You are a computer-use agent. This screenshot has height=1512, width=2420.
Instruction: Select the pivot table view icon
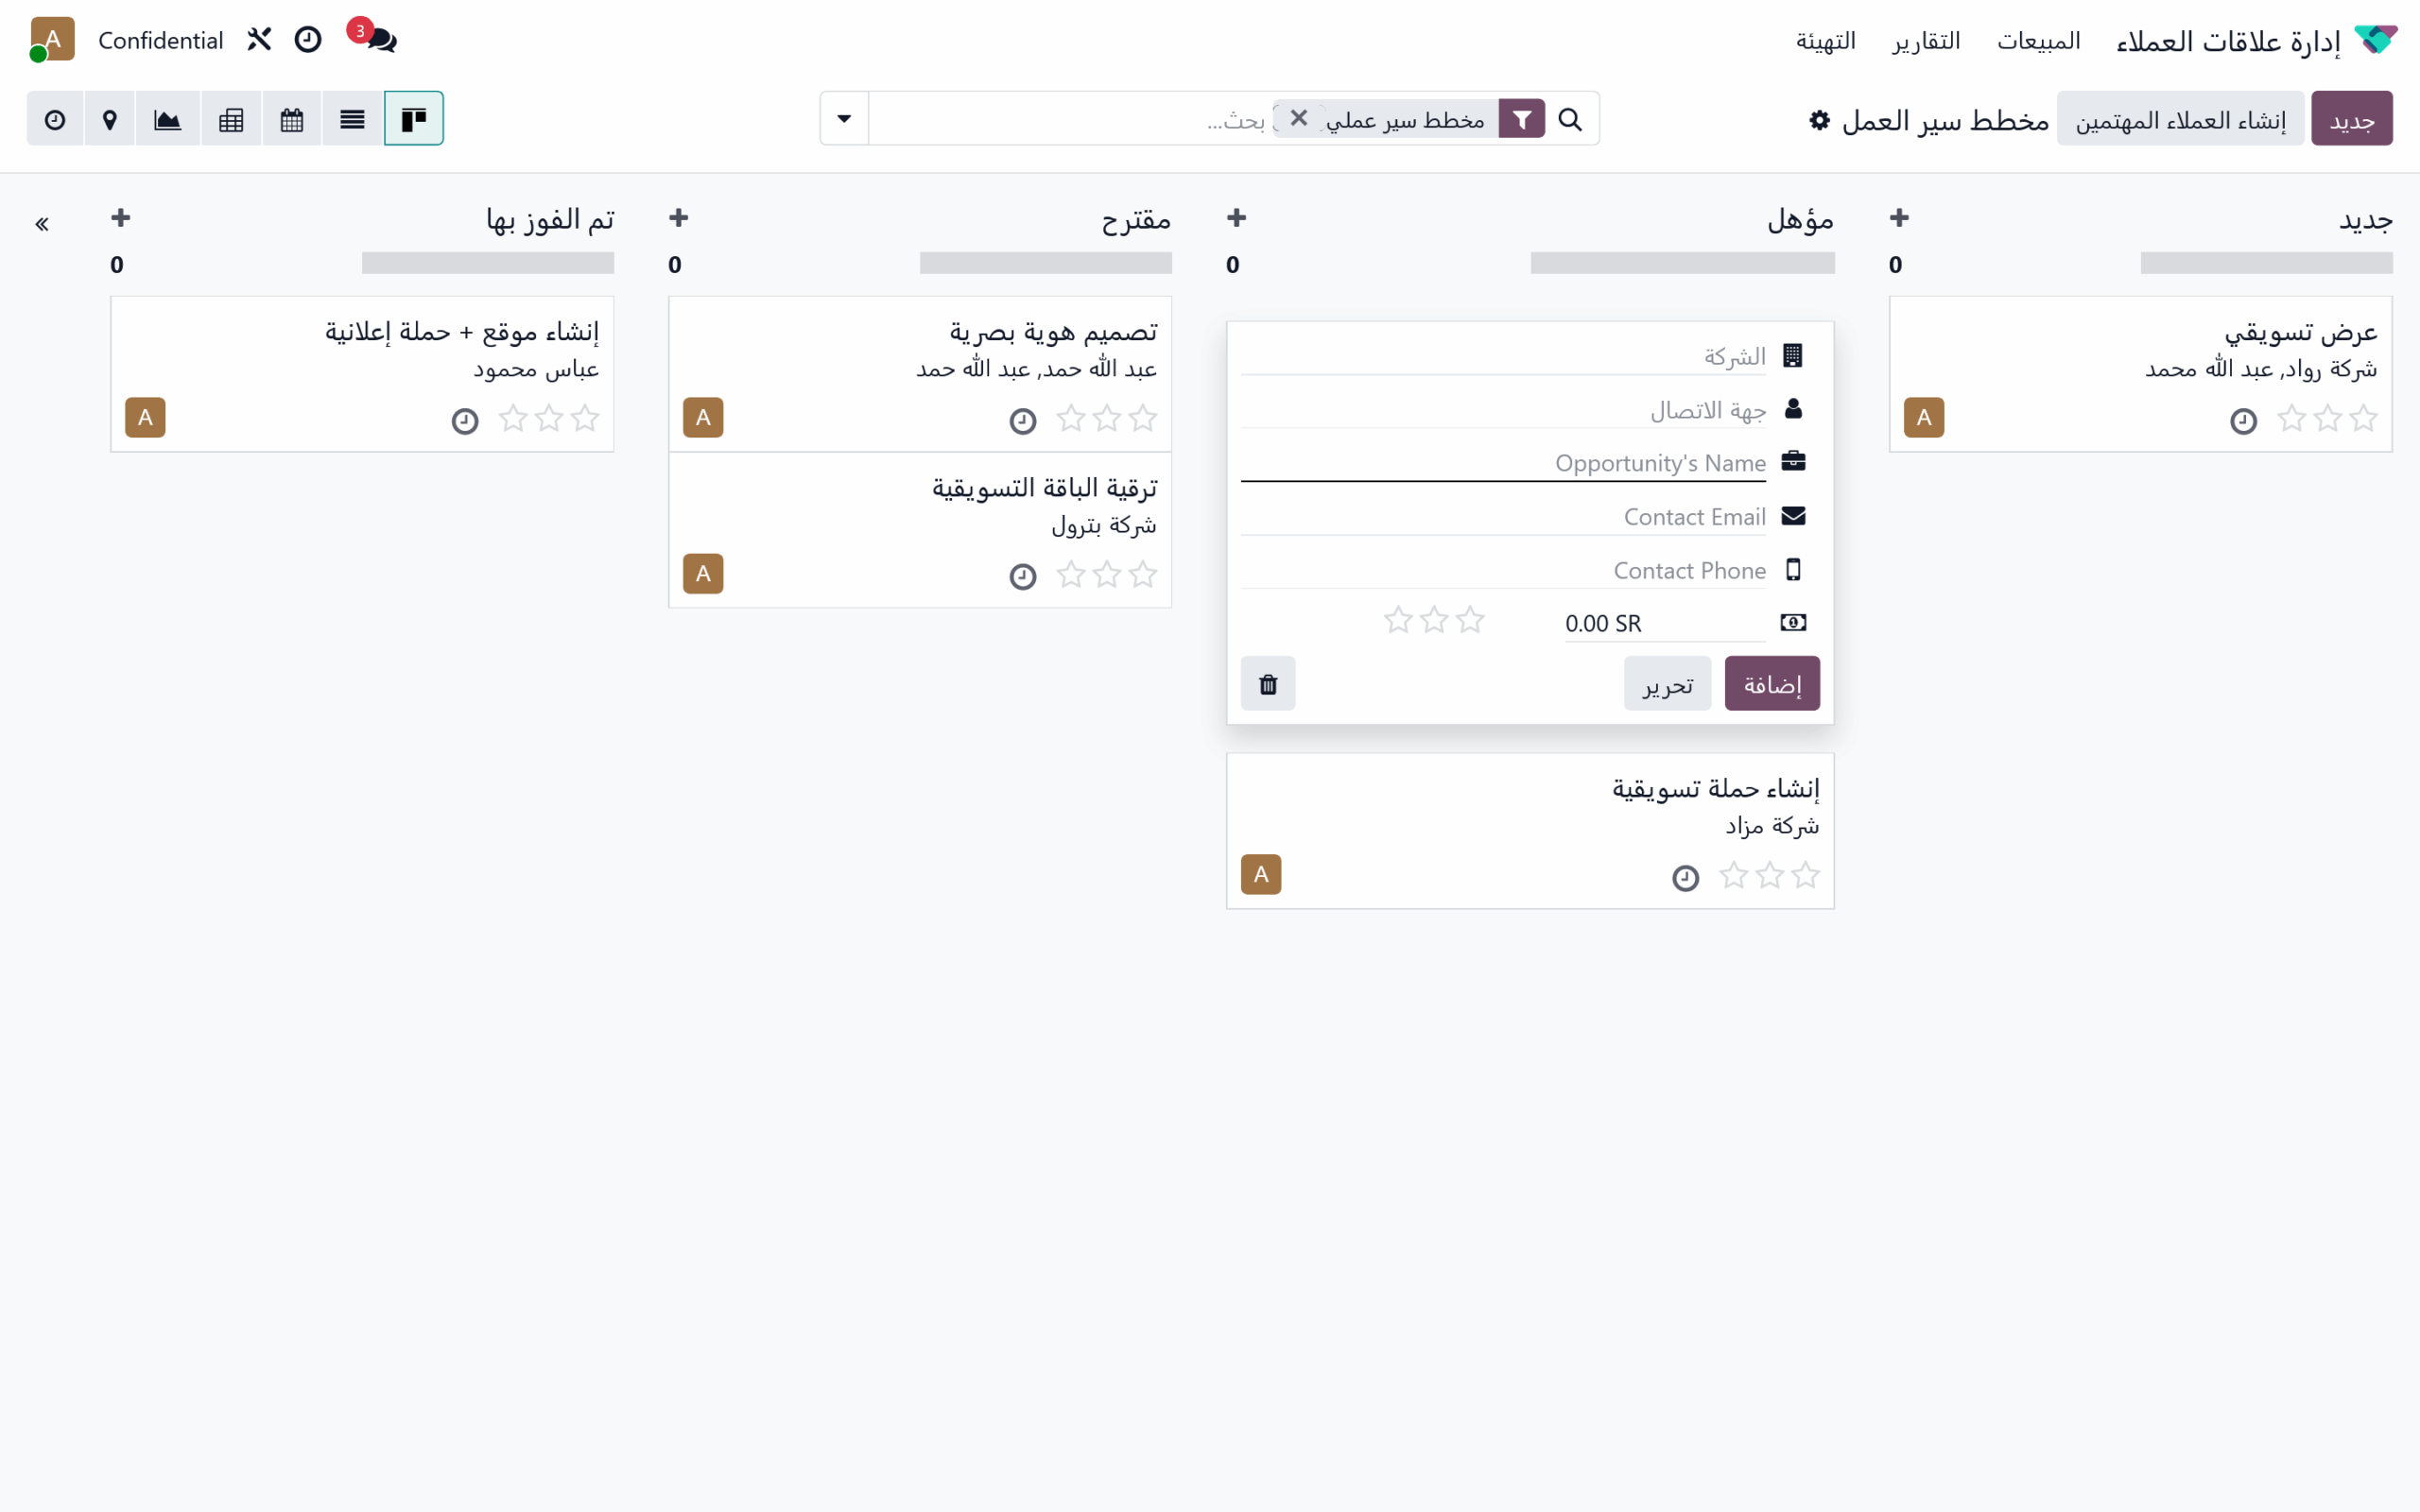(231, 119)
